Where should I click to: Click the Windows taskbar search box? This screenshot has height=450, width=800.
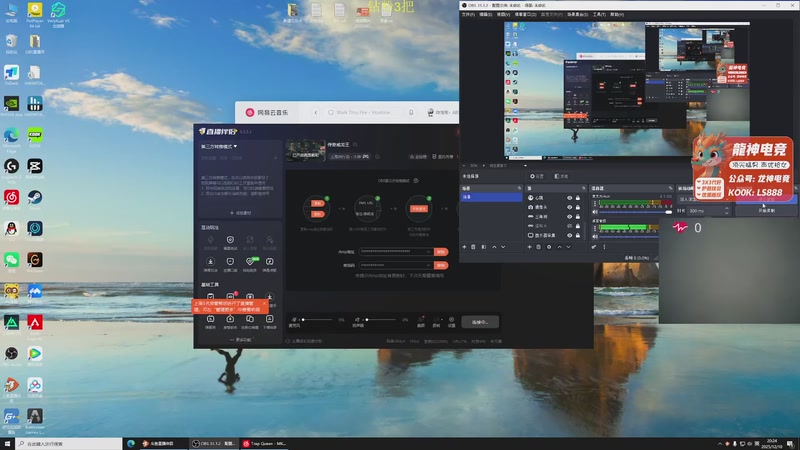68,444
